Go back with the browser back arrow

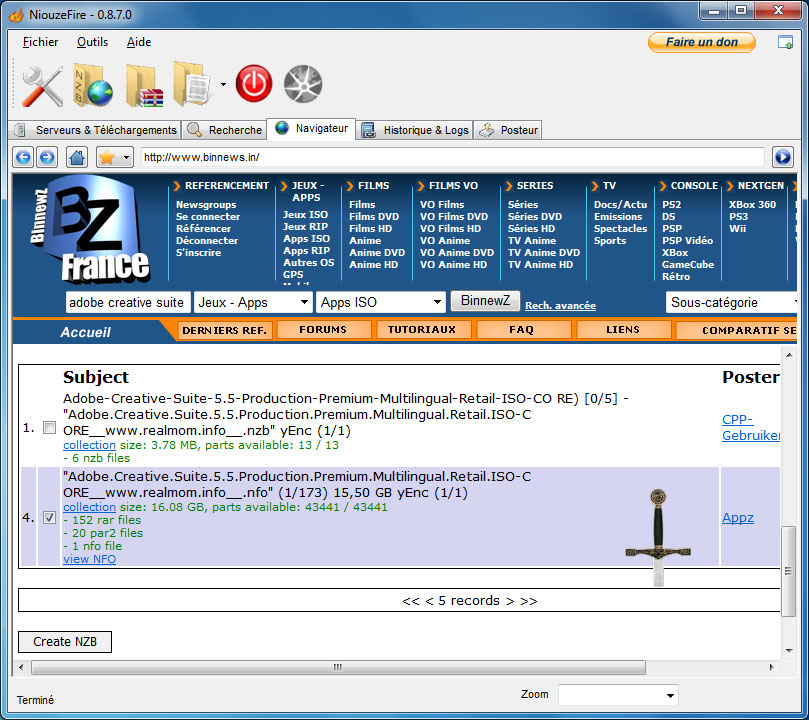23,157
